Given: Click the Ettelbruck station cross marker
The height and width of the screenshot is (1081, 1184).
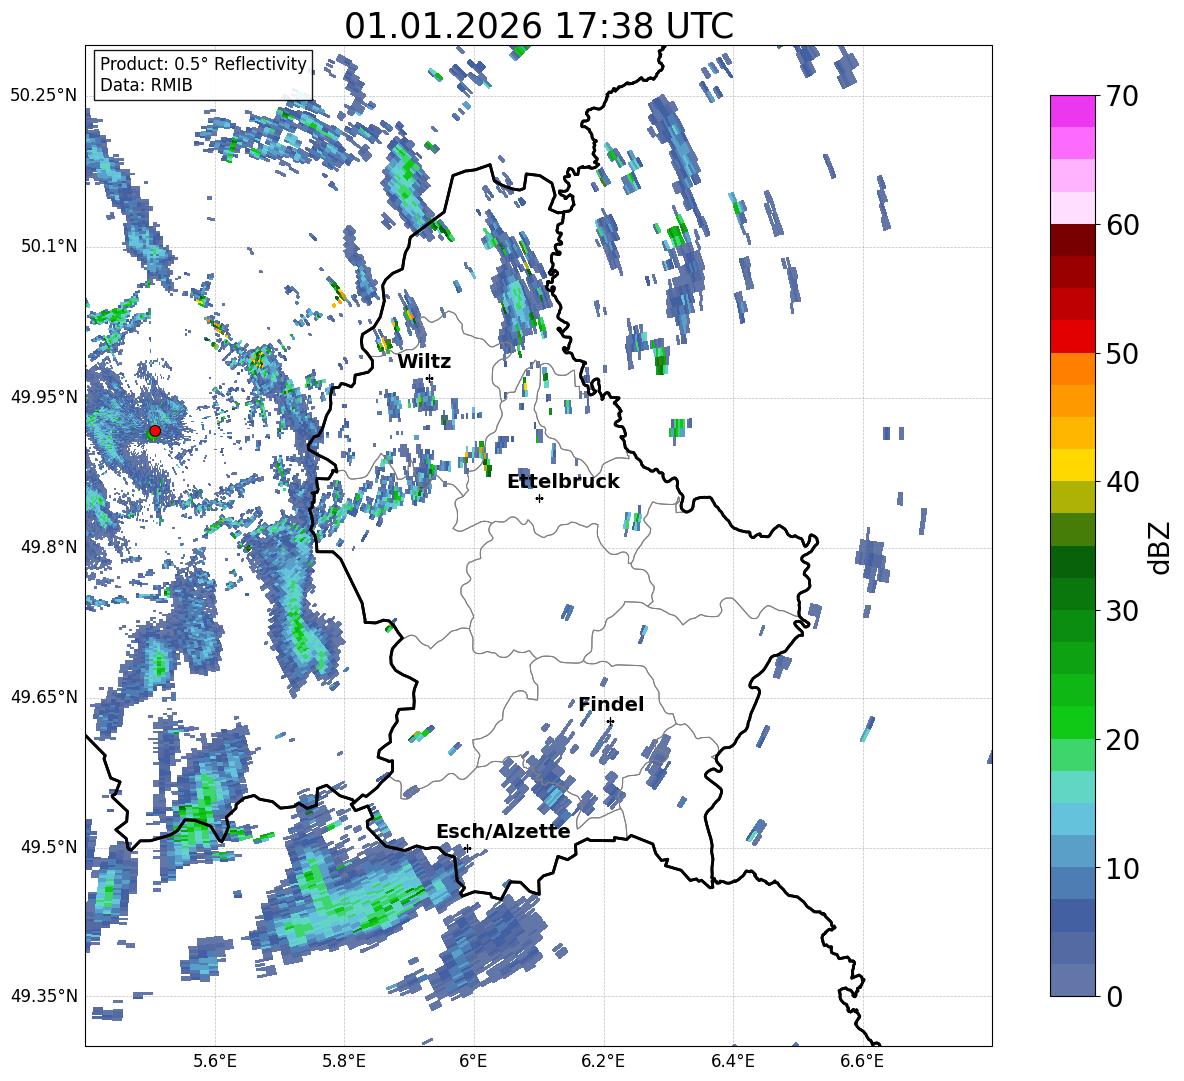Looking at the screenshot, I should point(539,498).
